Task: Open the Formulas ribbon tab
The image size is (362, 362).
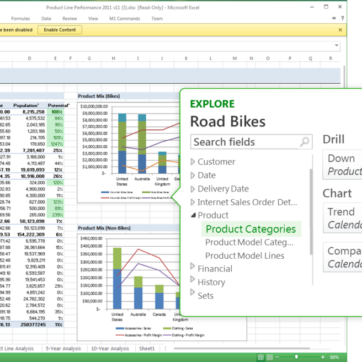Action: click(21, 19)
